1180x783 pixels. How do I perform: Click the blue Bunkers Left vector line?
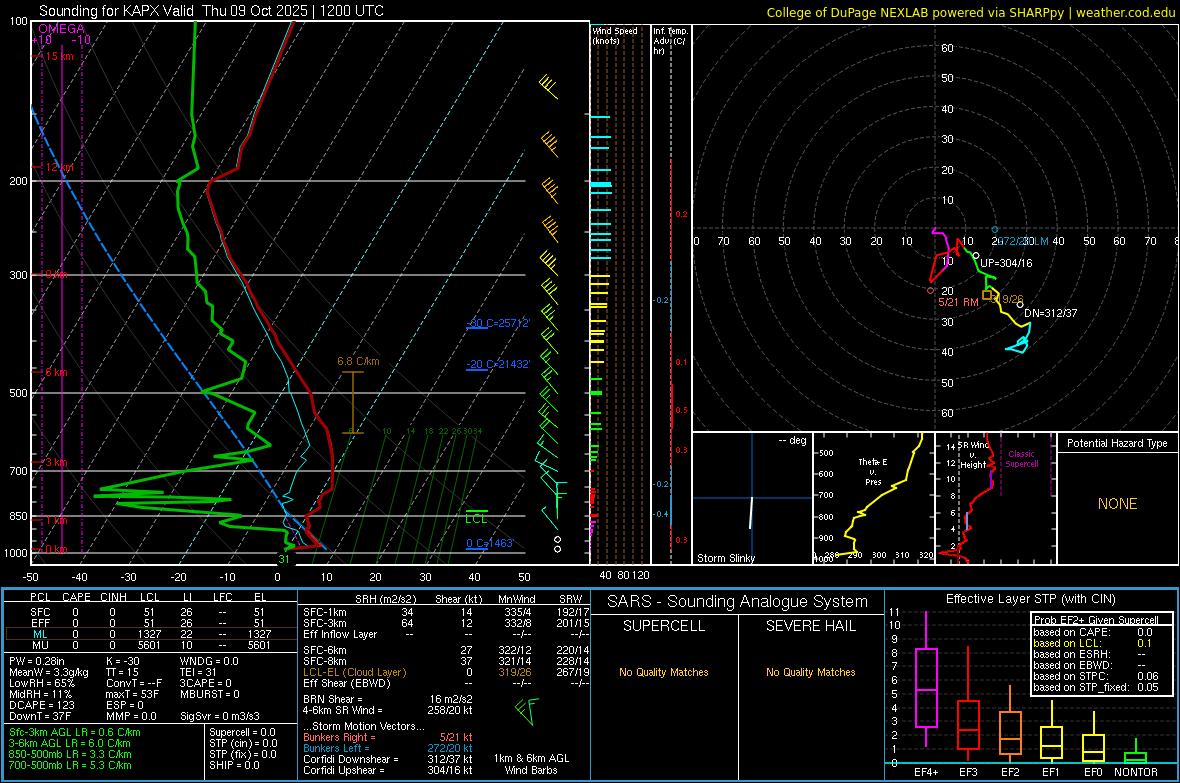tap(388, 748)
